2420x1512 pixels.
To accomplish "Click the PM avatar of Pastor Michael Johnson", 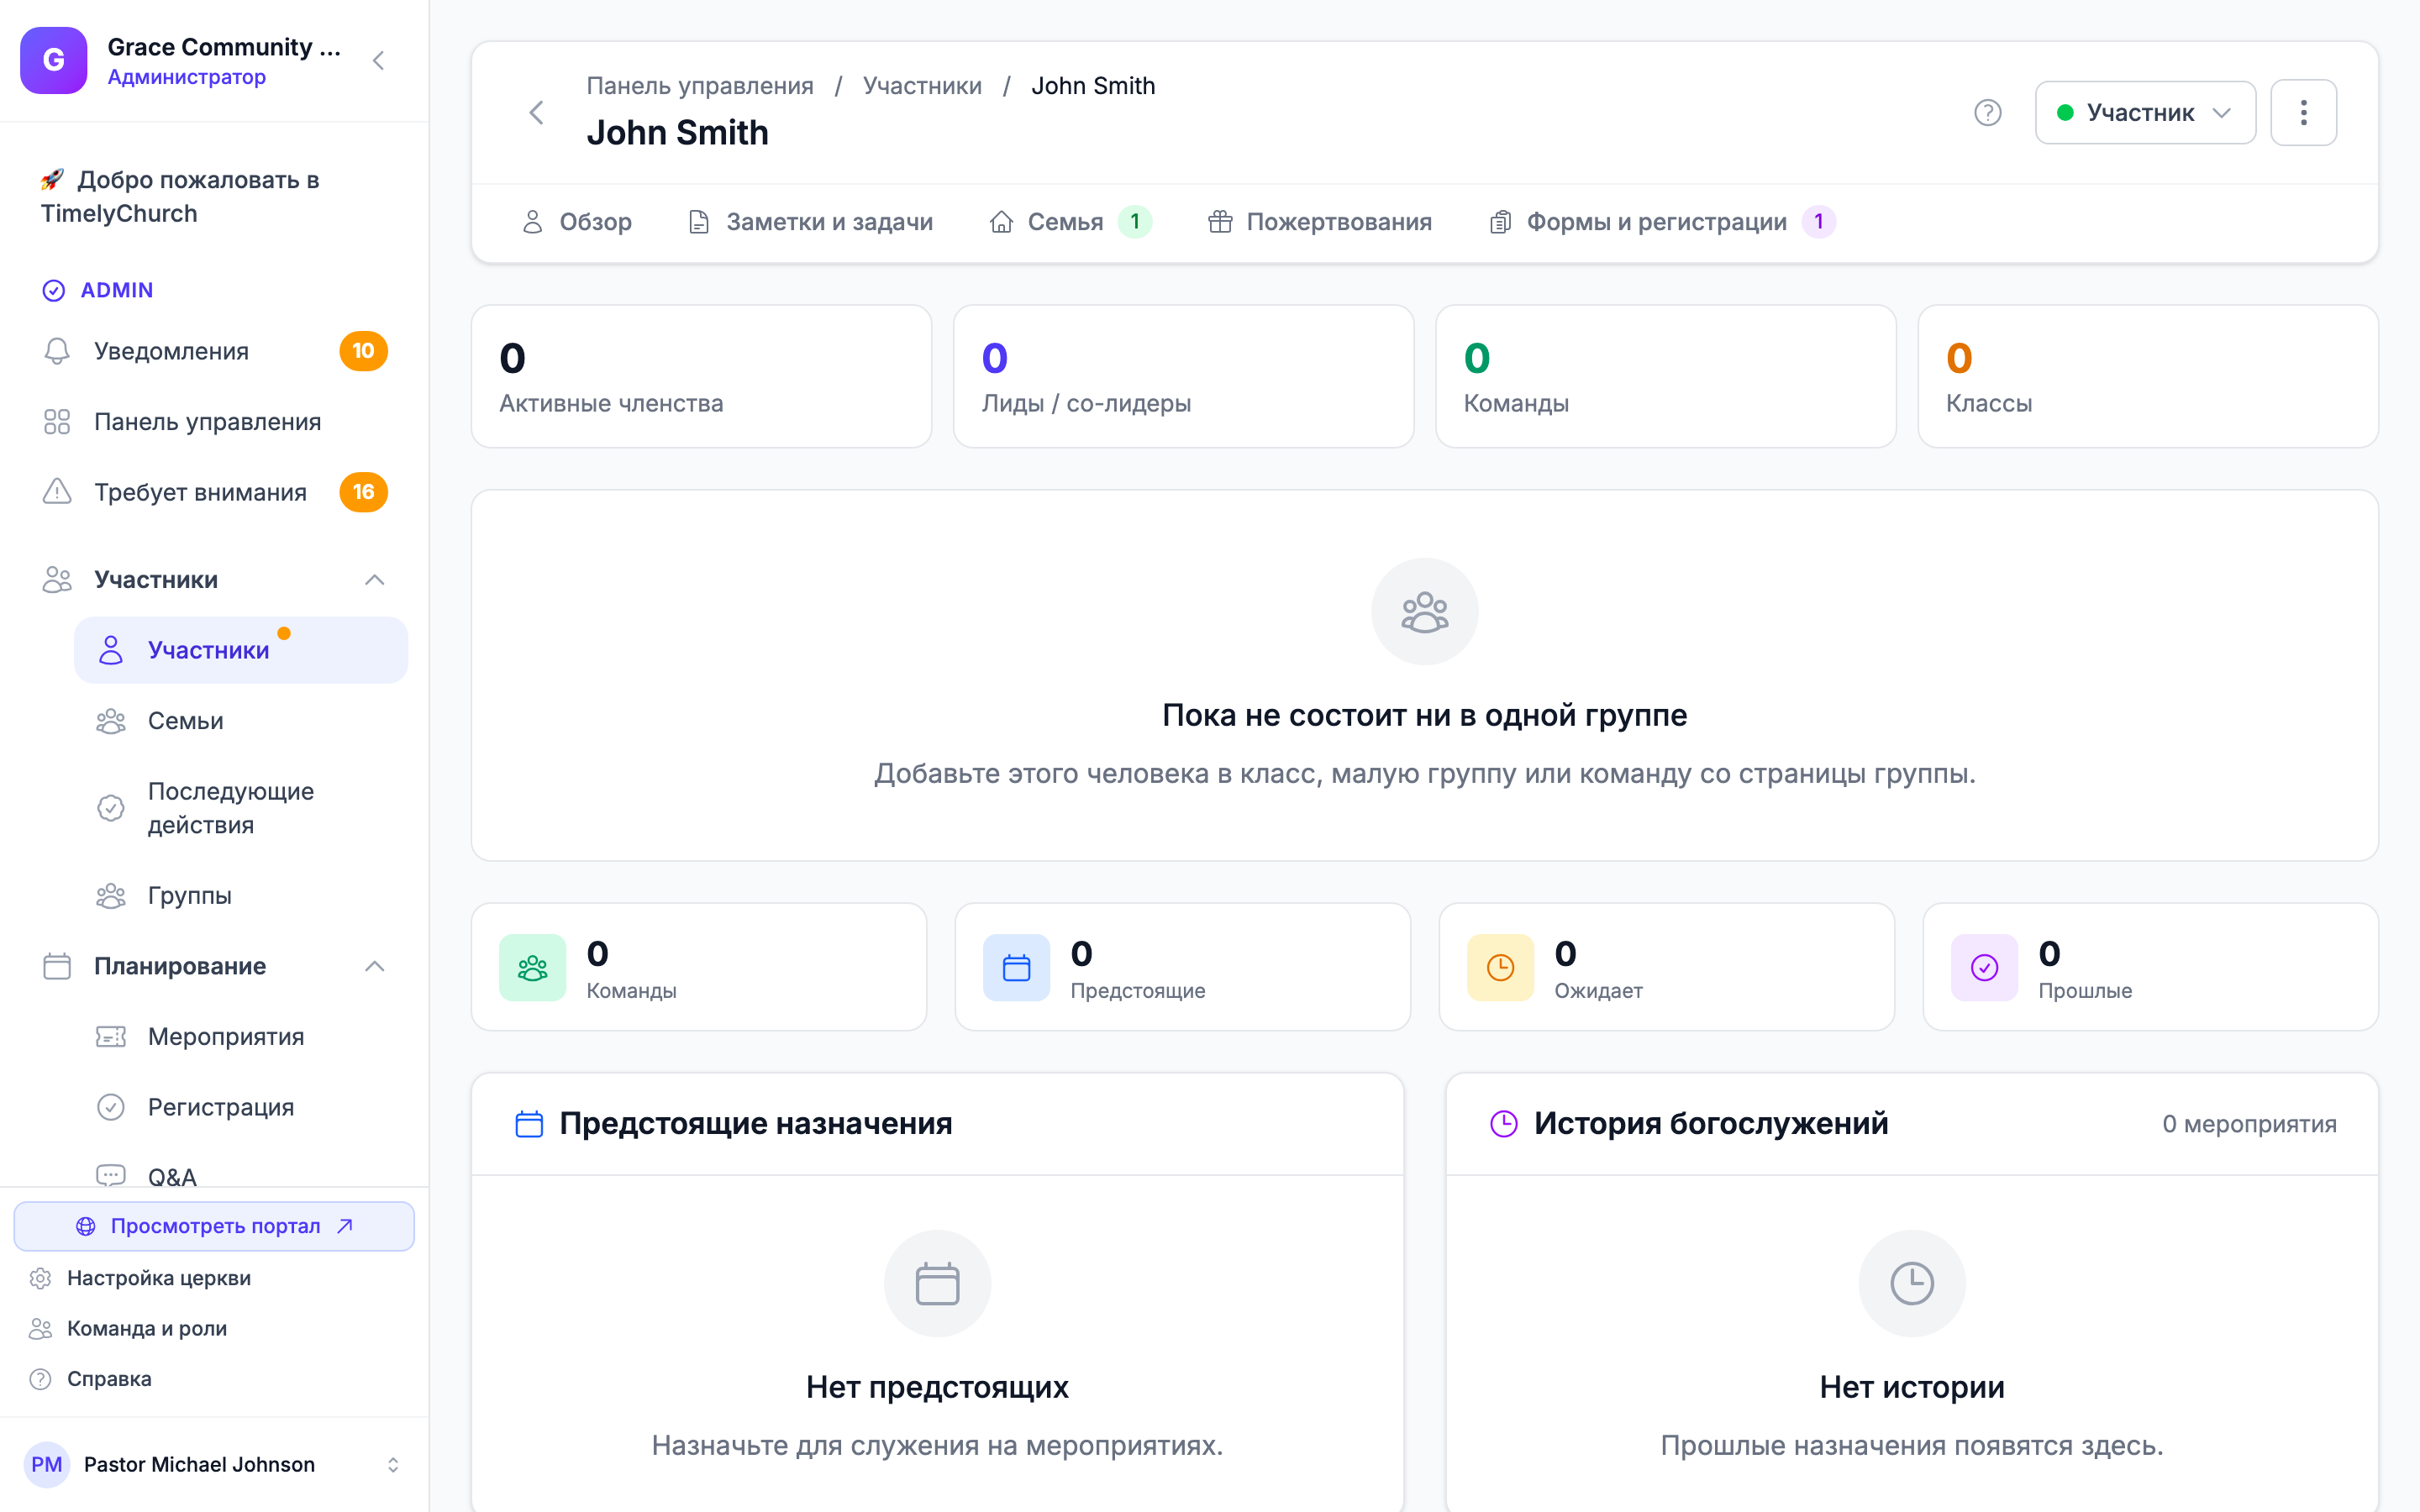I will [47, 1464].
